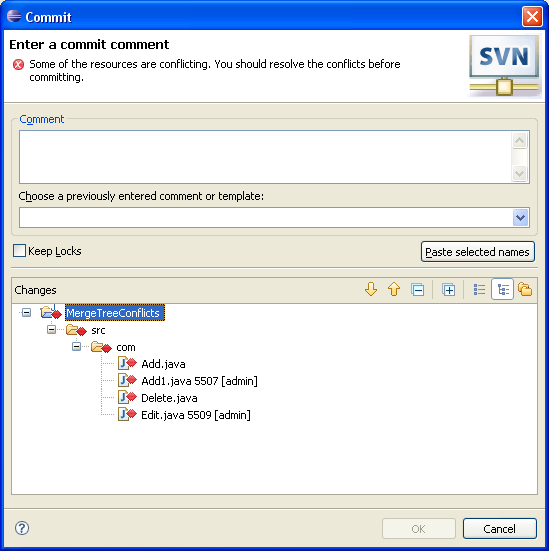Image resolution: width=549 pixels, height=551 pixels.
Task: Collapse the src folder node
Action: [x=51, y=330]
